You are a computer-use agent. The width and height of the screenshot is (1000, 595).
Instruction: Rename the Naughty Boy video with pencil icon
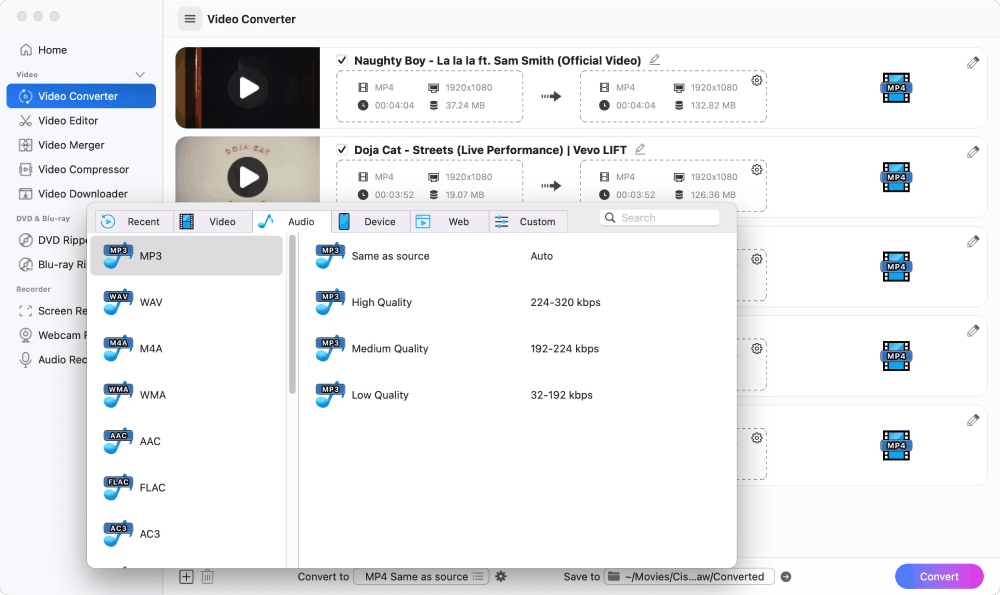pyautogui.click(x=654, y=60)
